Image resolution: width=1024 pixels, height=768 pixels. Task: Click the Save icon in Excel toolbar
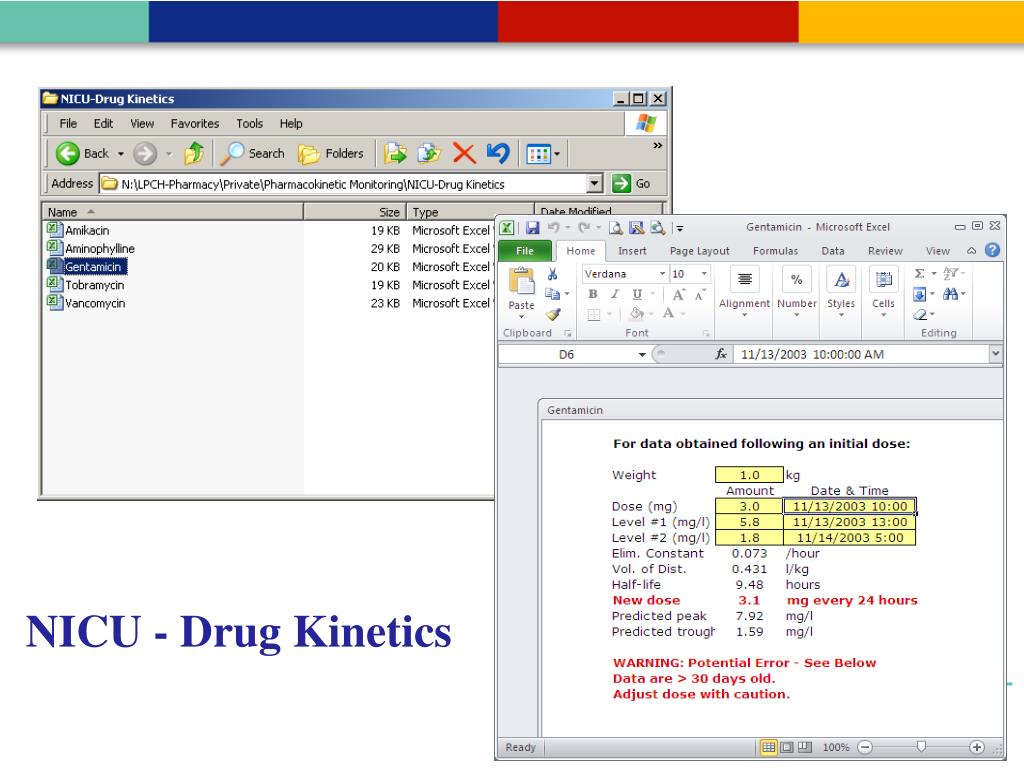point(533,227)
